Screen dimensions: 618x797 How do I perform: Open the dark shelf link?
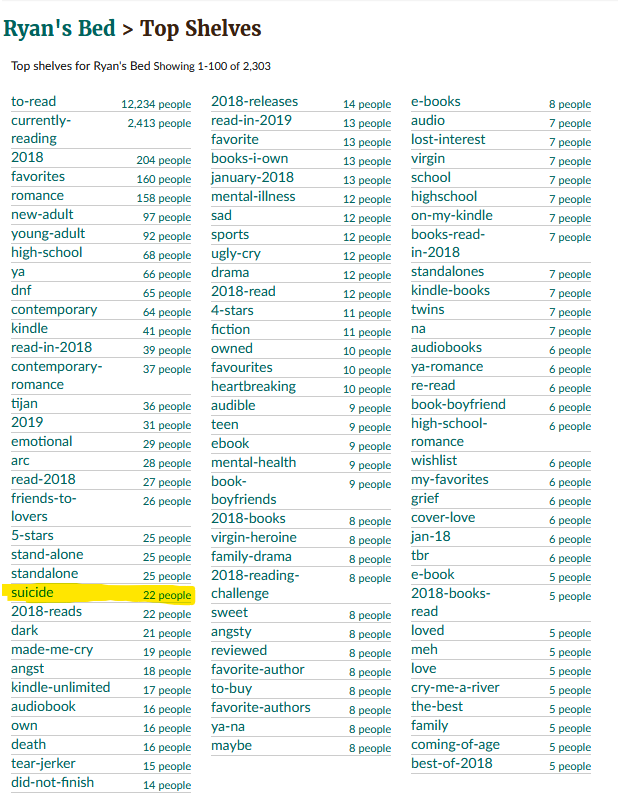point(25,631)
